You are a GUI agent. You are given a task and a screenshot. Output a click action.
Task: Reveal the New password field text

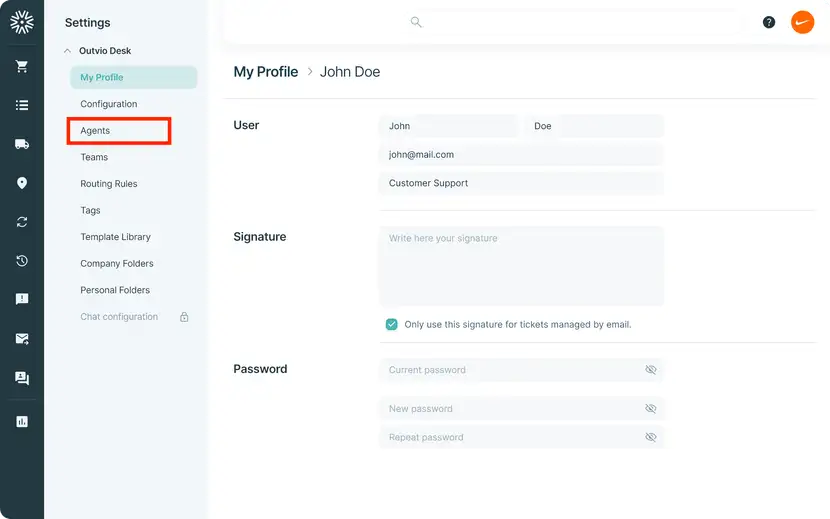point(651,408)
